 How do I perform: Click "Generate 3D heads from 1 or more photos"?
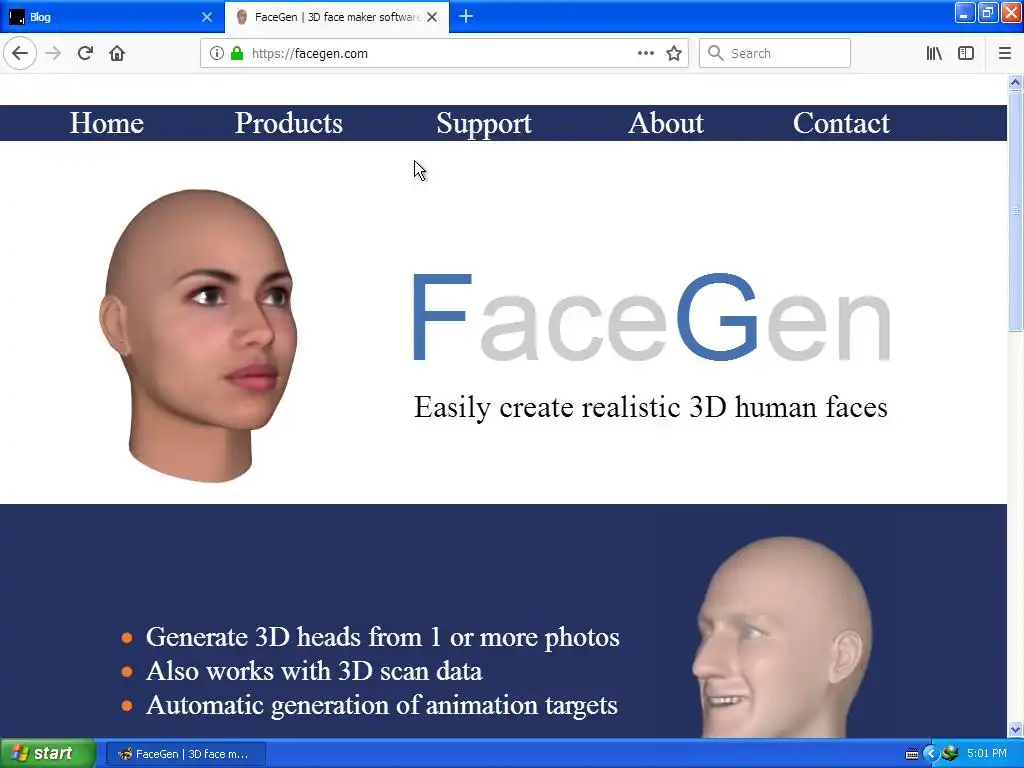click(383, 637)
